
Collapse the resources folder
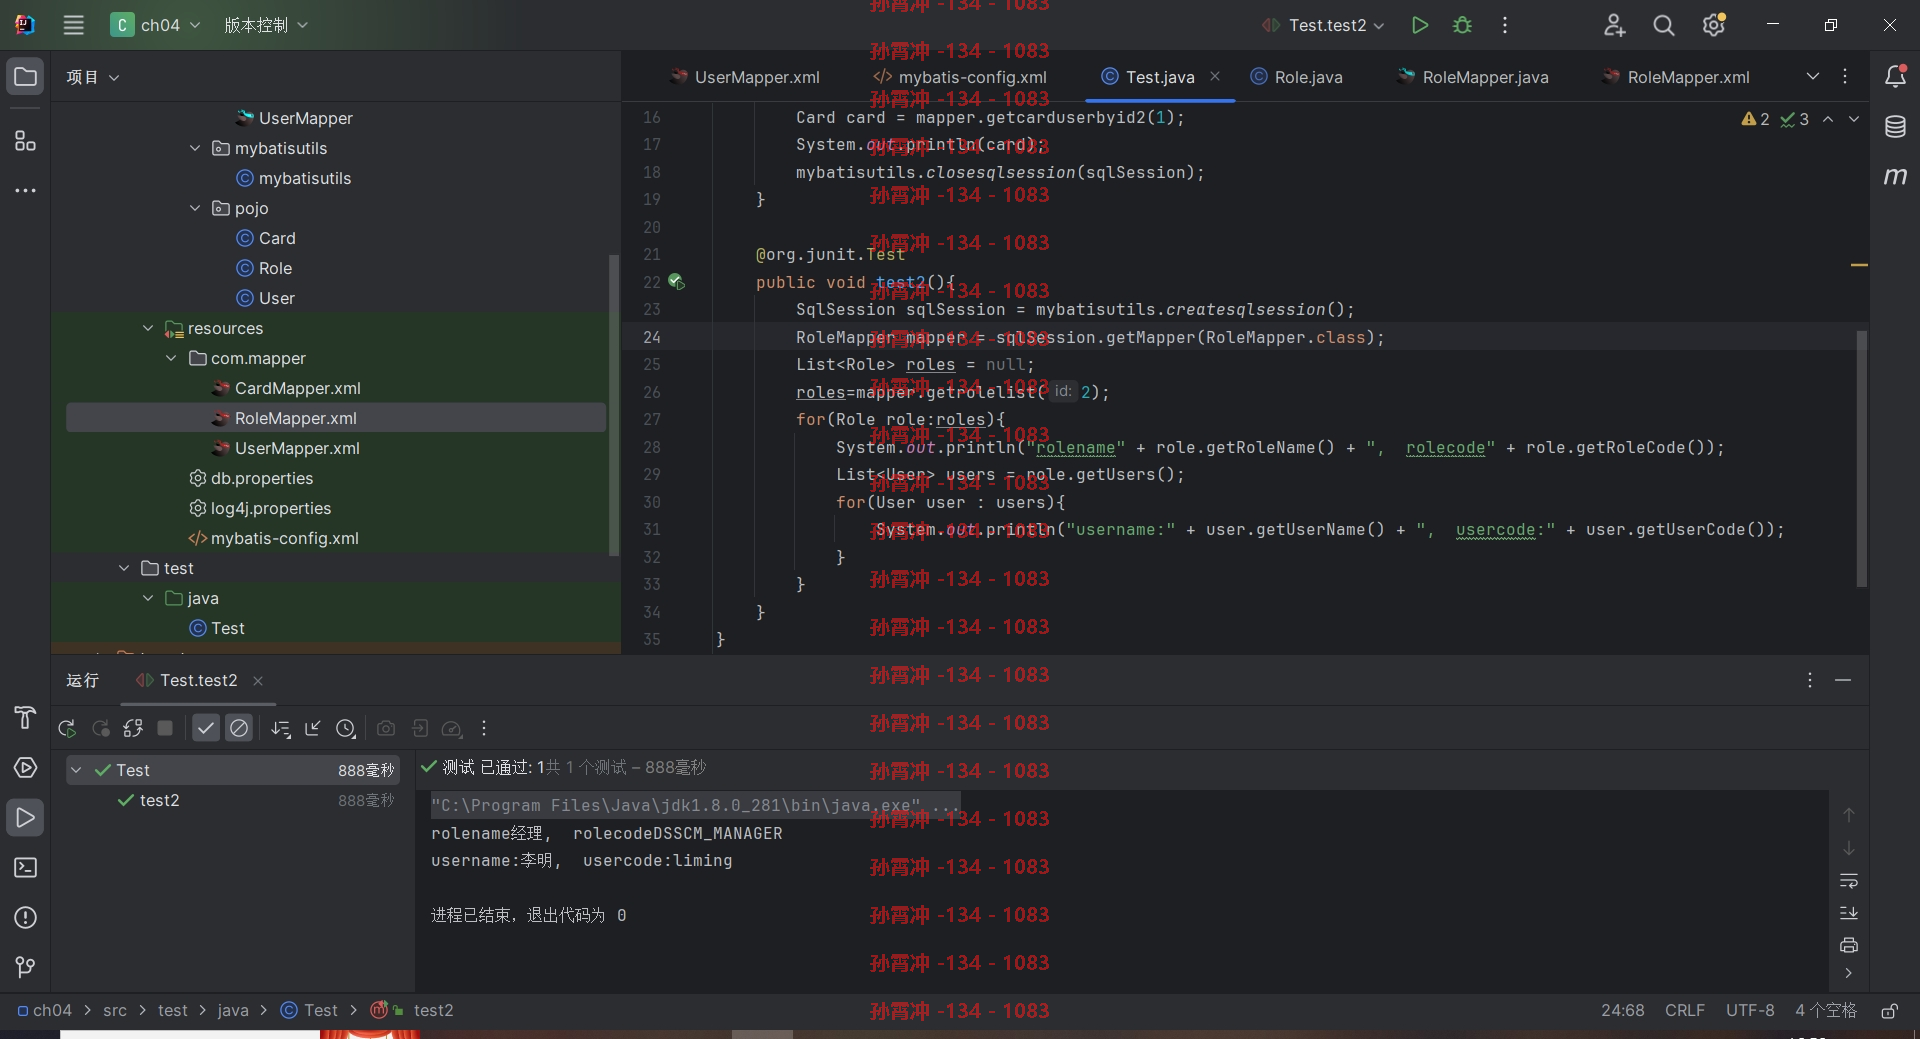click(x=148, y=328)
